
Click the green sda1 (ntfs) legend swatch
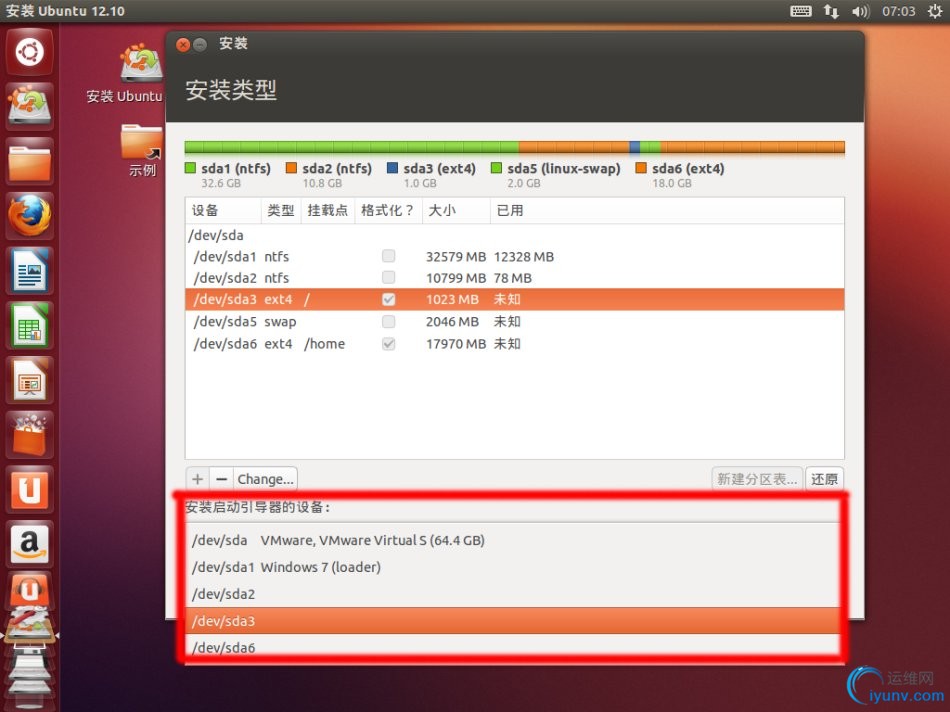[x=190, y=168]
